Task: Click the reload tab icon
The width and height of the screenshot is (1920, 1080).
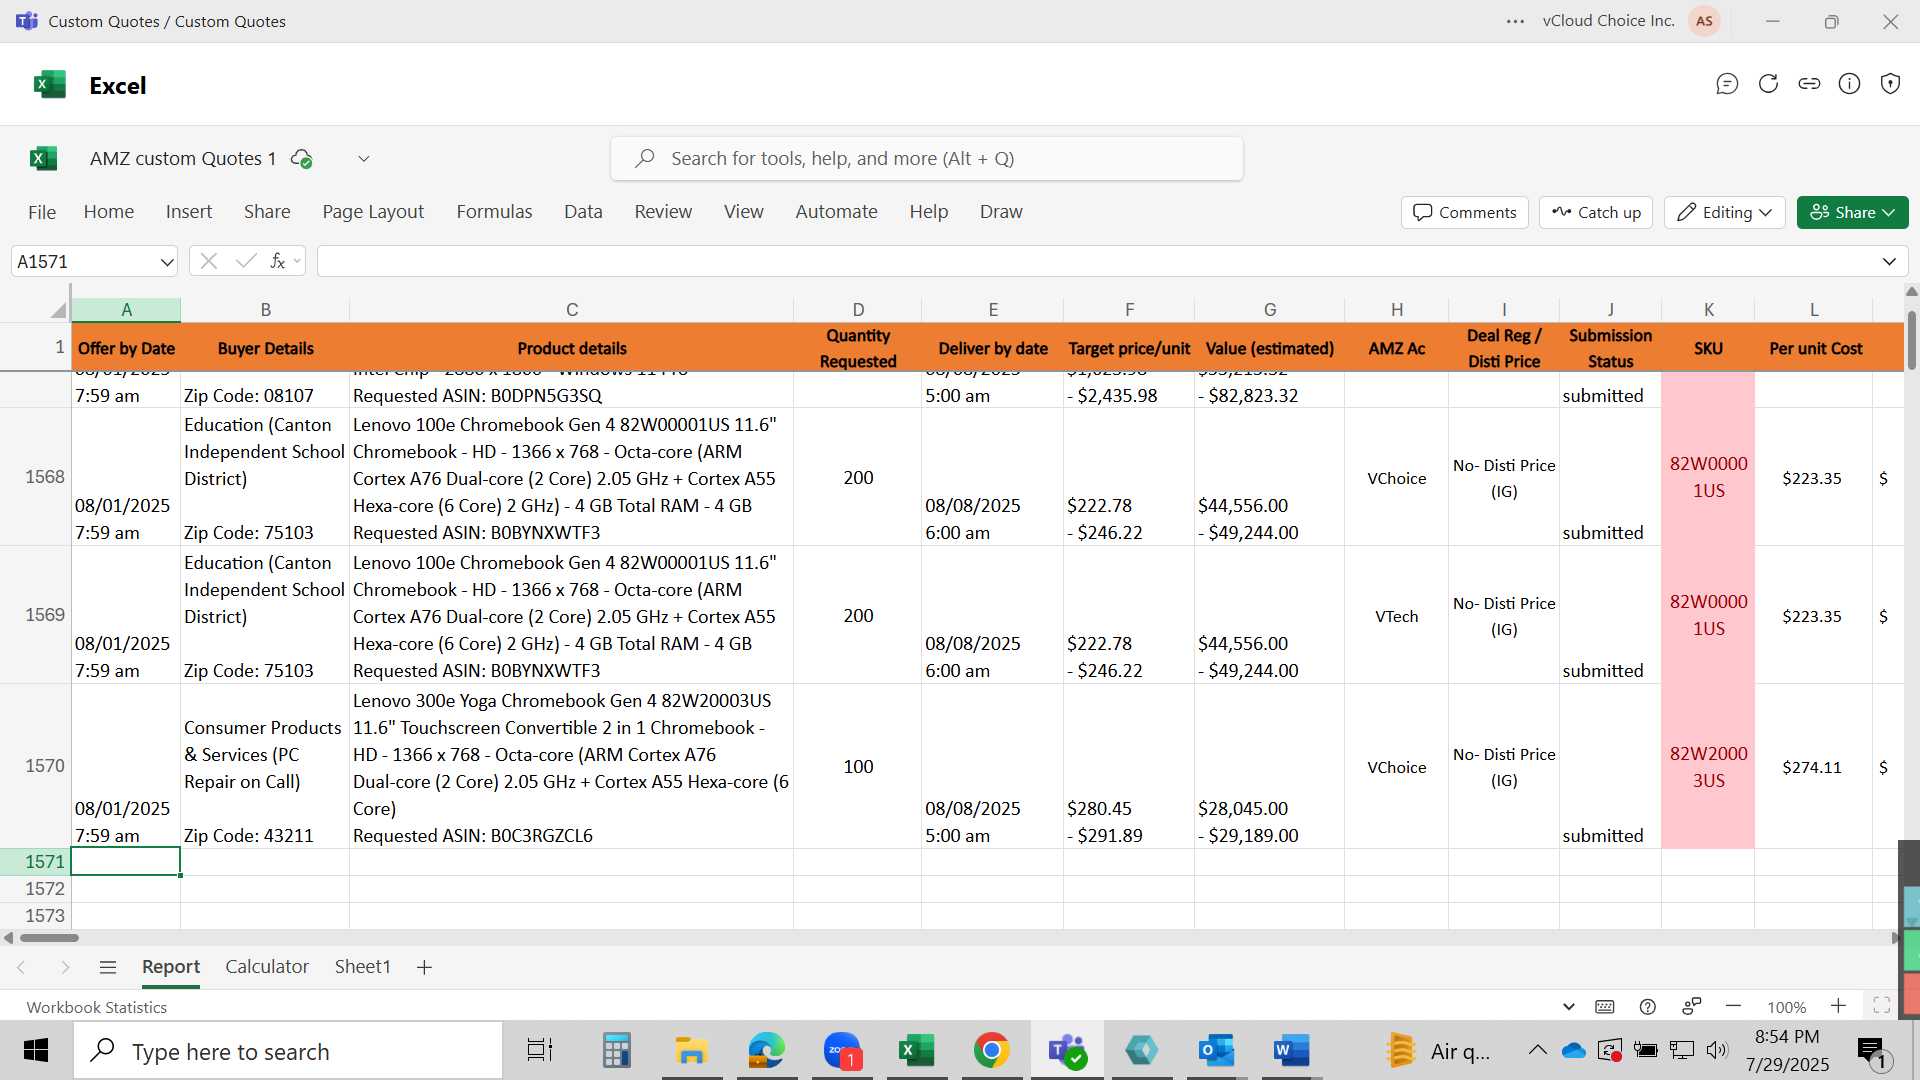Action: 1768,84
